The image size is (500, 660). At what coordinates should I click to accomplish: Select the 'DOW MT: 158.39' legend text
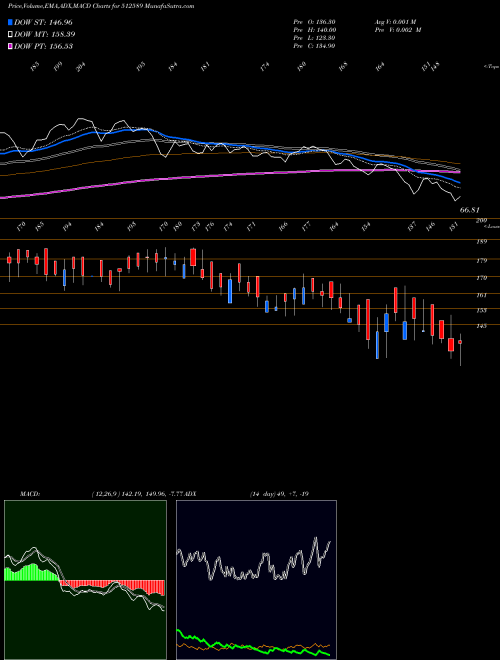(45, 34)
